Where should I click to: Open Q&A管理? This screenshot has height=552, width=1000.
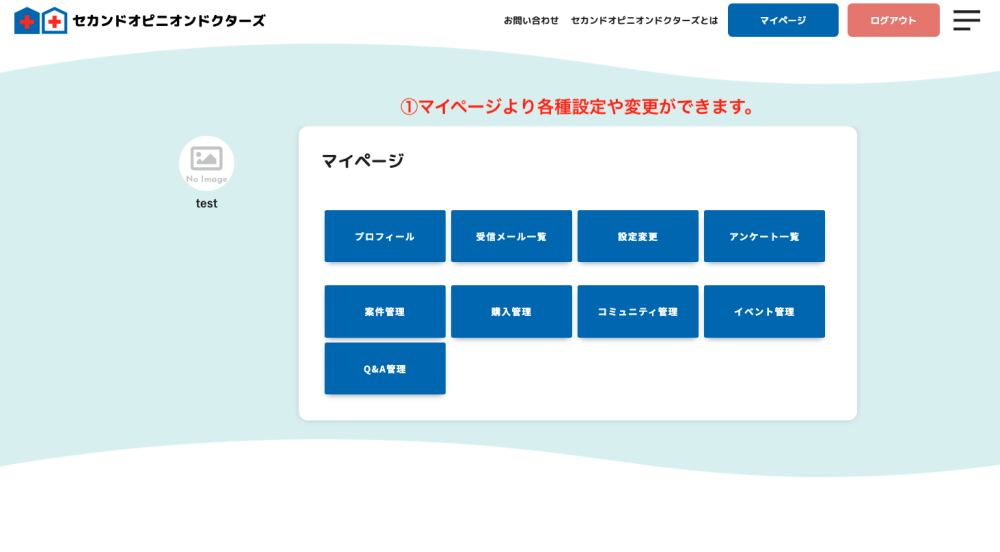385,368
